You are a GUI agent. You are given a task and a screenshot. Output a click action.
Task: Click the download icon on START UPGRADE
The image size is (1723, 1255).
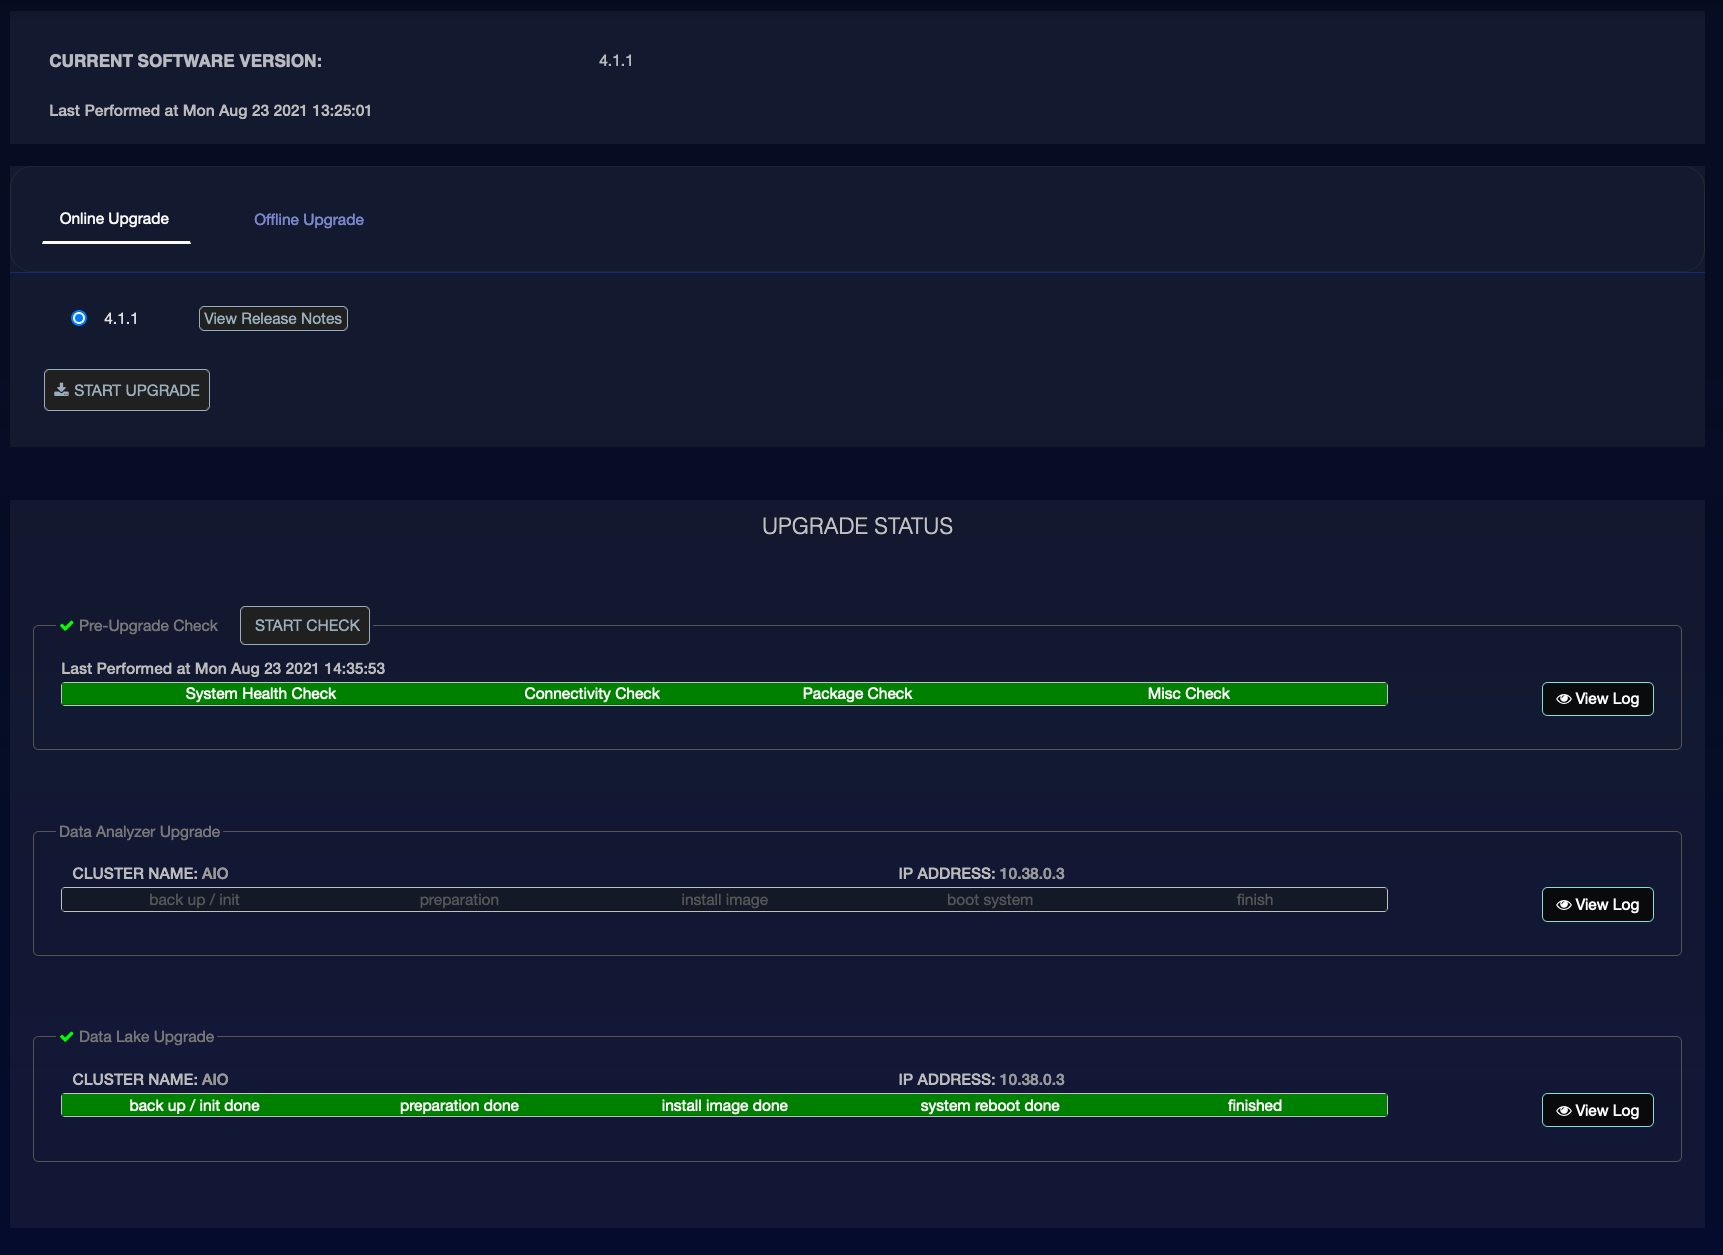[62, 390]
